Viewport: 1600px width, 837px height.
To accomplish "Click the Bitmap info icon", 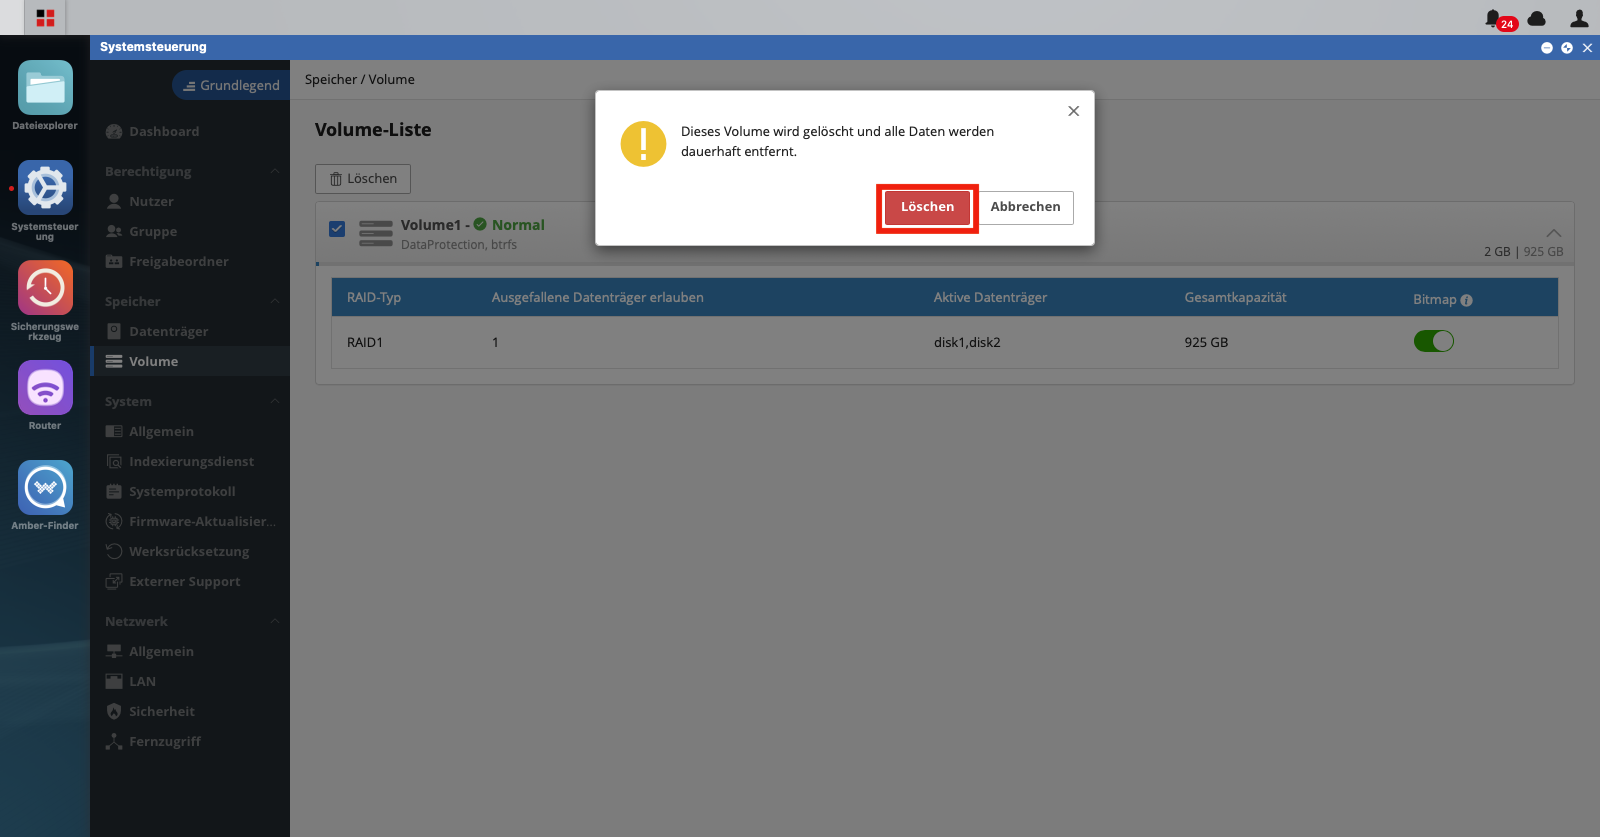I will click(1466, 300).
